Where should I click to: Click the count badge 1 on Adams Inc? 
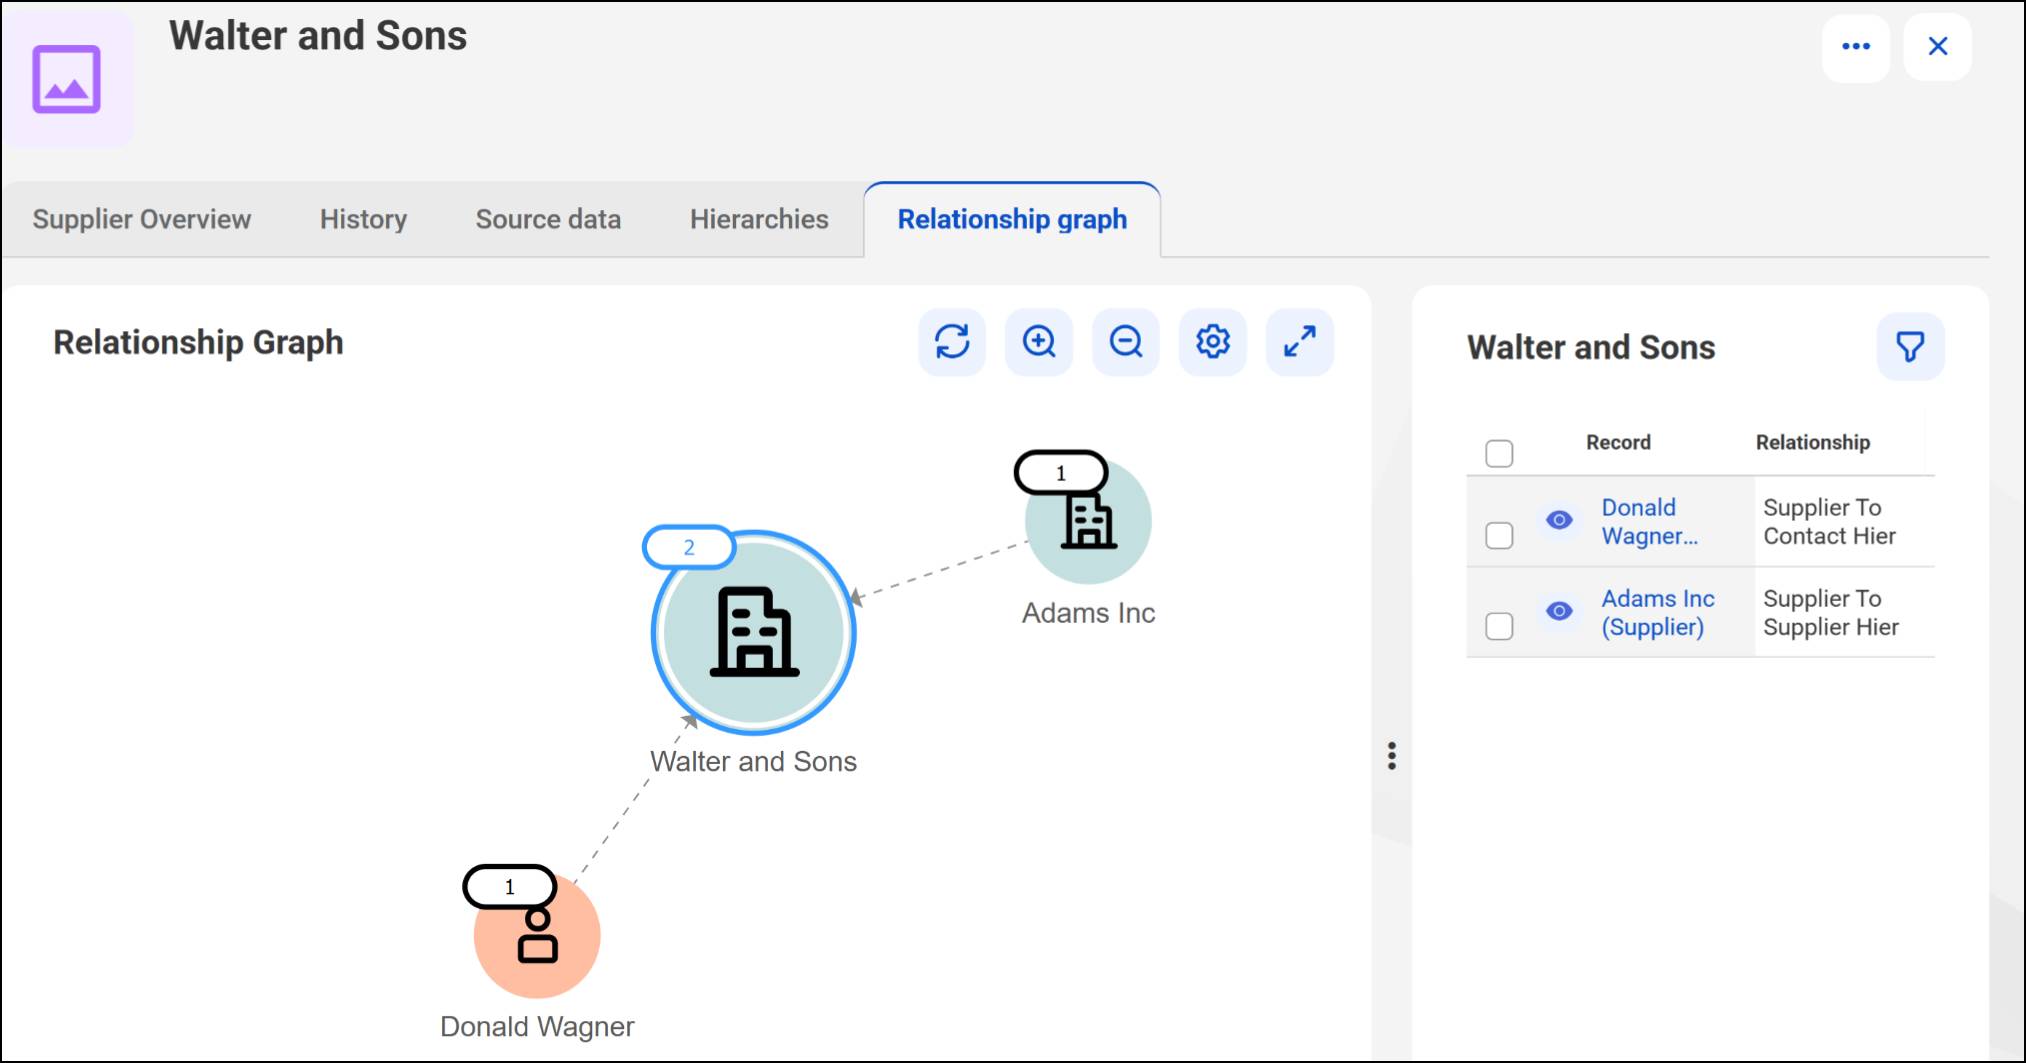point(1061,473)
